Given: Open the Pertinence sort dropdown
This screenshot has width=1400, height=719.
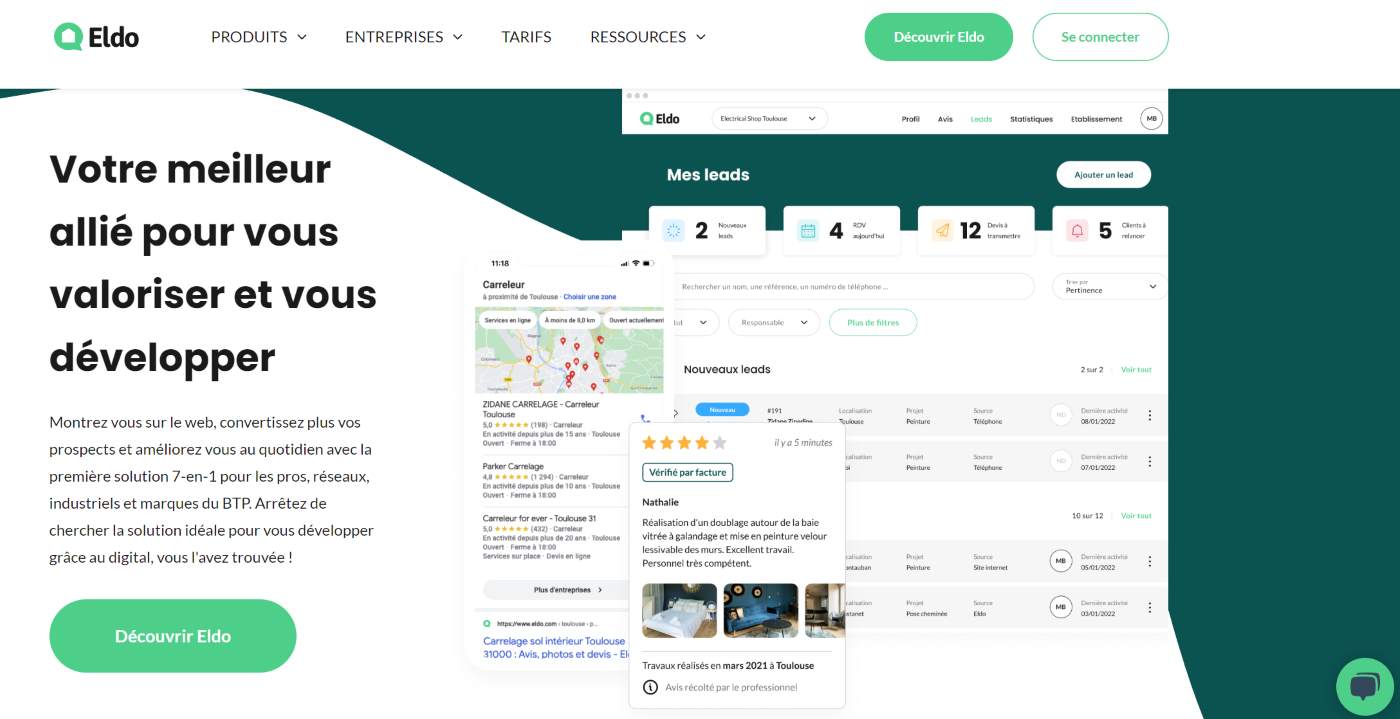Looking at the screenshot, I should click(x=1109, y=287).
